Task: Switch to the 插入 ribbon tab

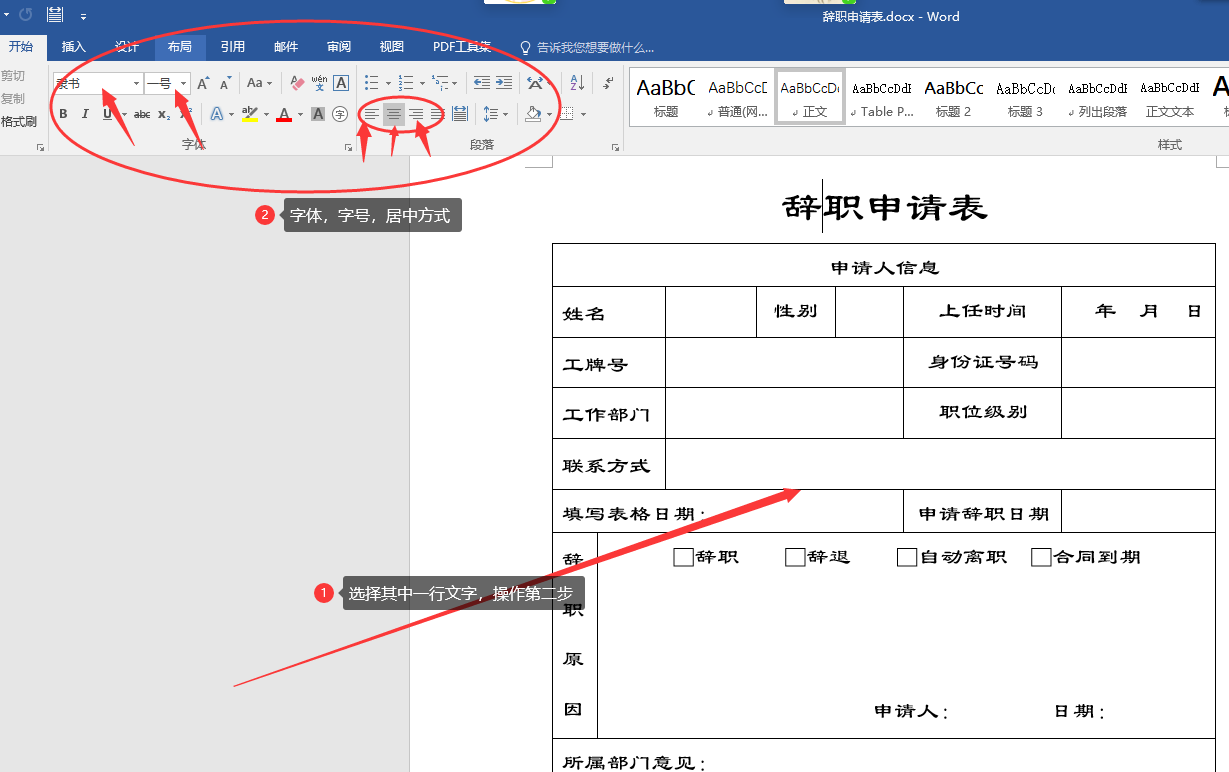Action: pos(75,46)
